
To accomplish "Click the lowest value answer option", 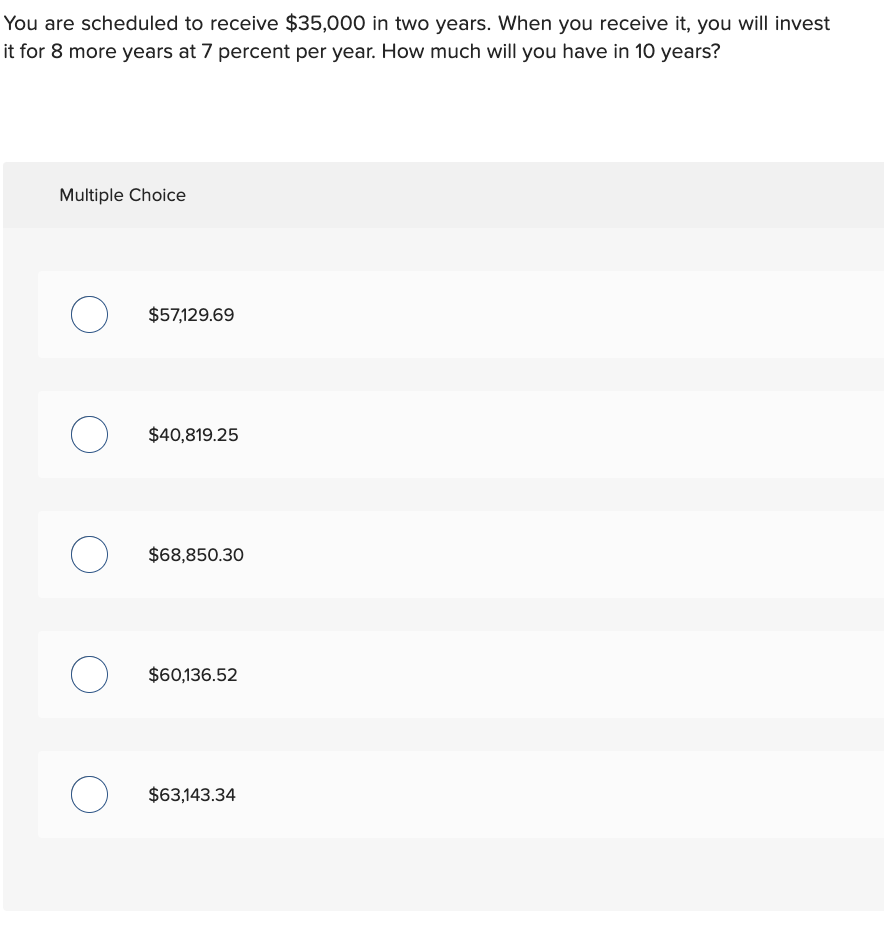I will tap(193, 434).
